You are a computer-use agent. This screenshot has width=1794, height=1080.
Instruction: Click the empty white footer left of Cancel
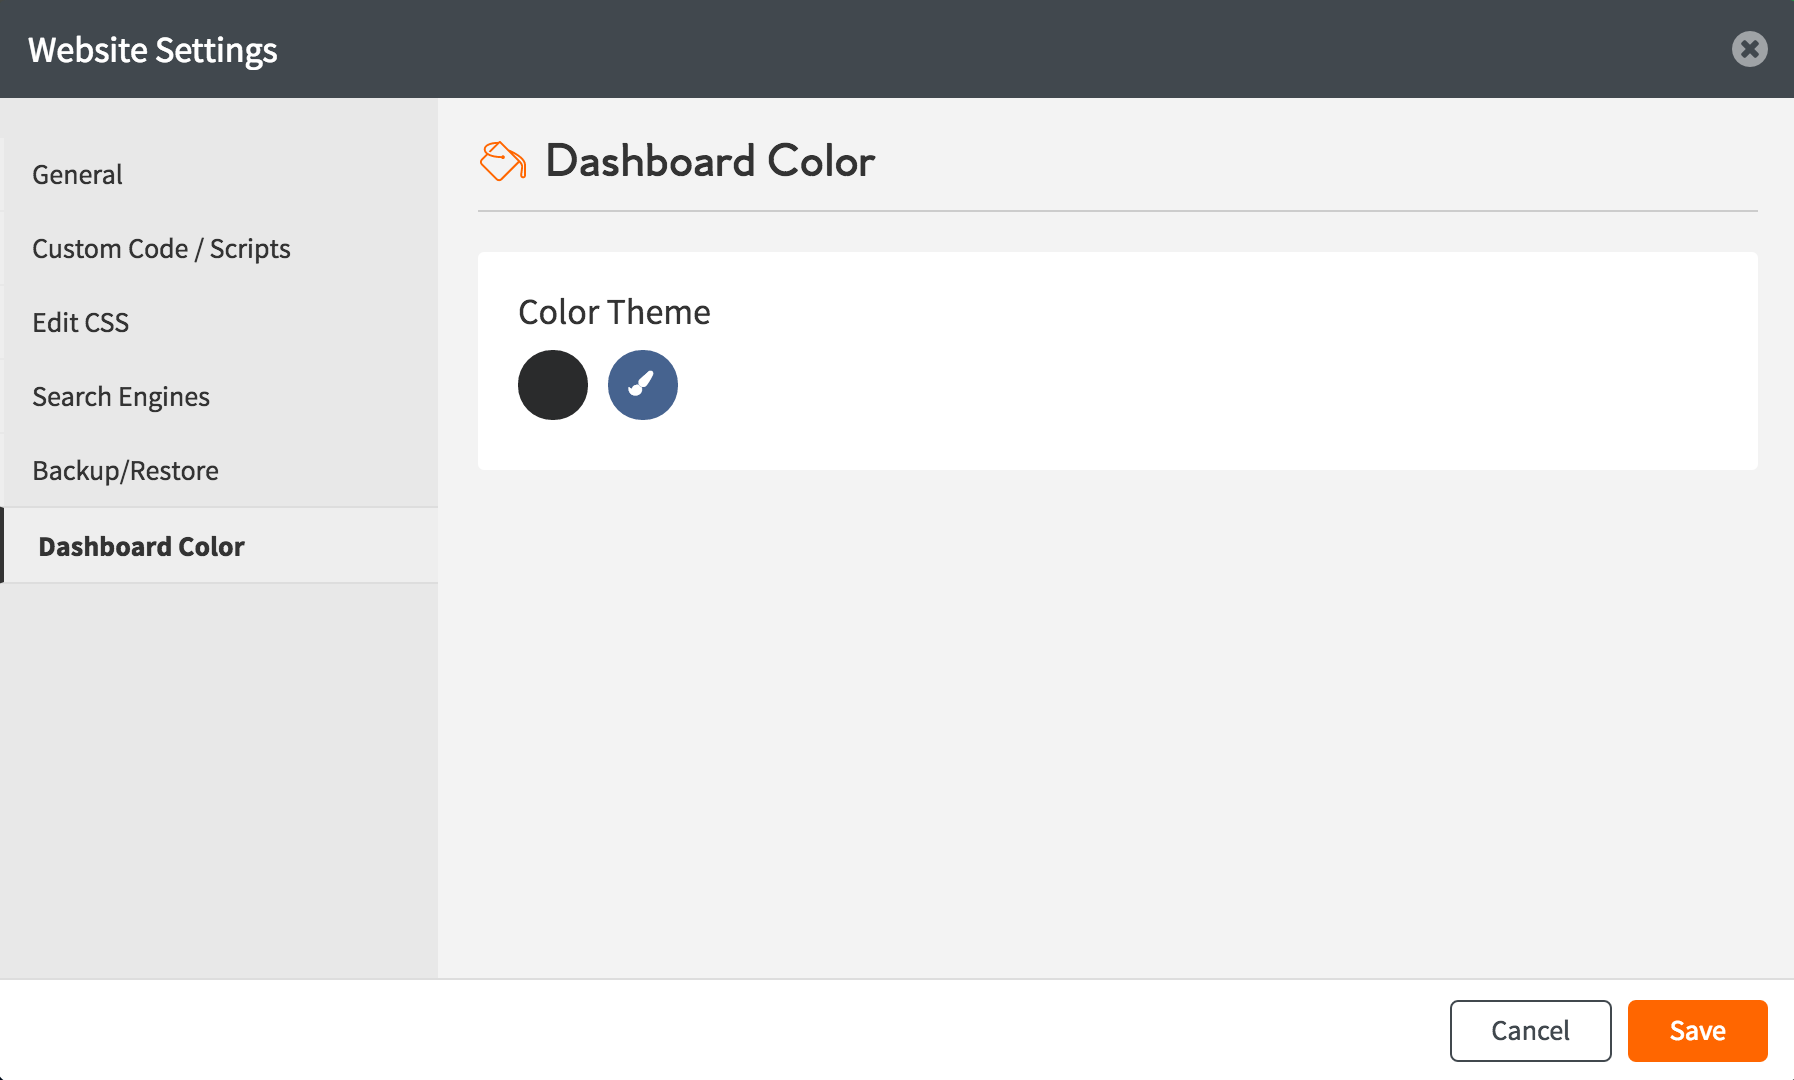pos(700,1031)
